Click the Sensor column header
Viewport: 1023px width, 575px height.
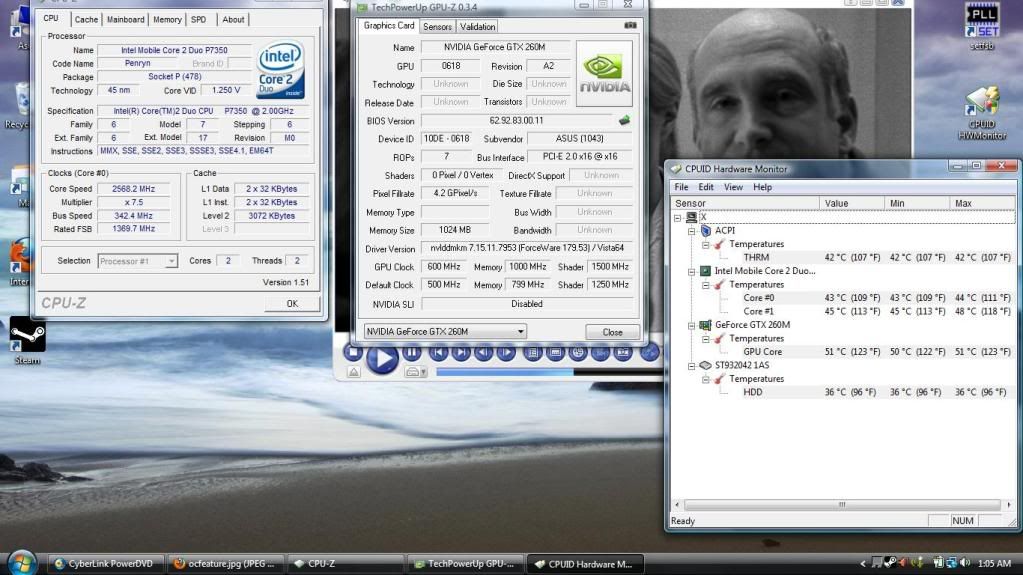[x=744, y=204]
